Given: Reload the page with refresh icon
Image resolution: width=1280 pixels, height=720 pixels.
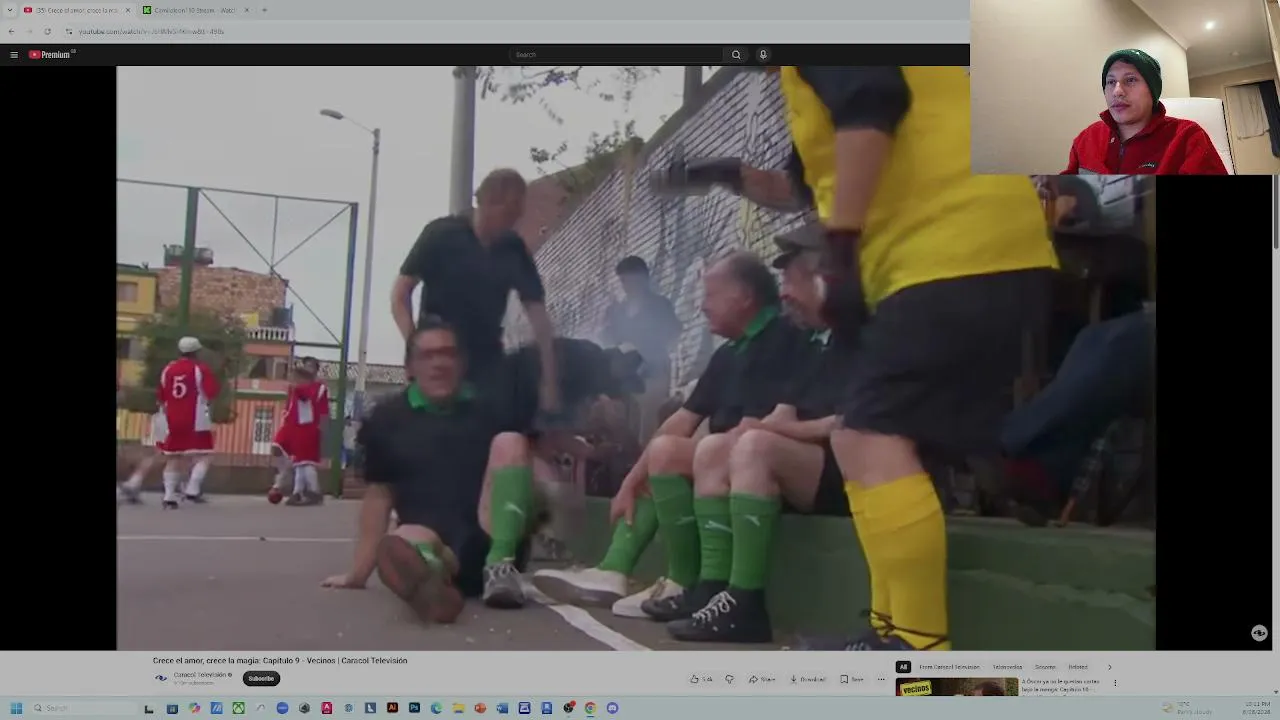Looking at the screenshot, I should [47, 31].
